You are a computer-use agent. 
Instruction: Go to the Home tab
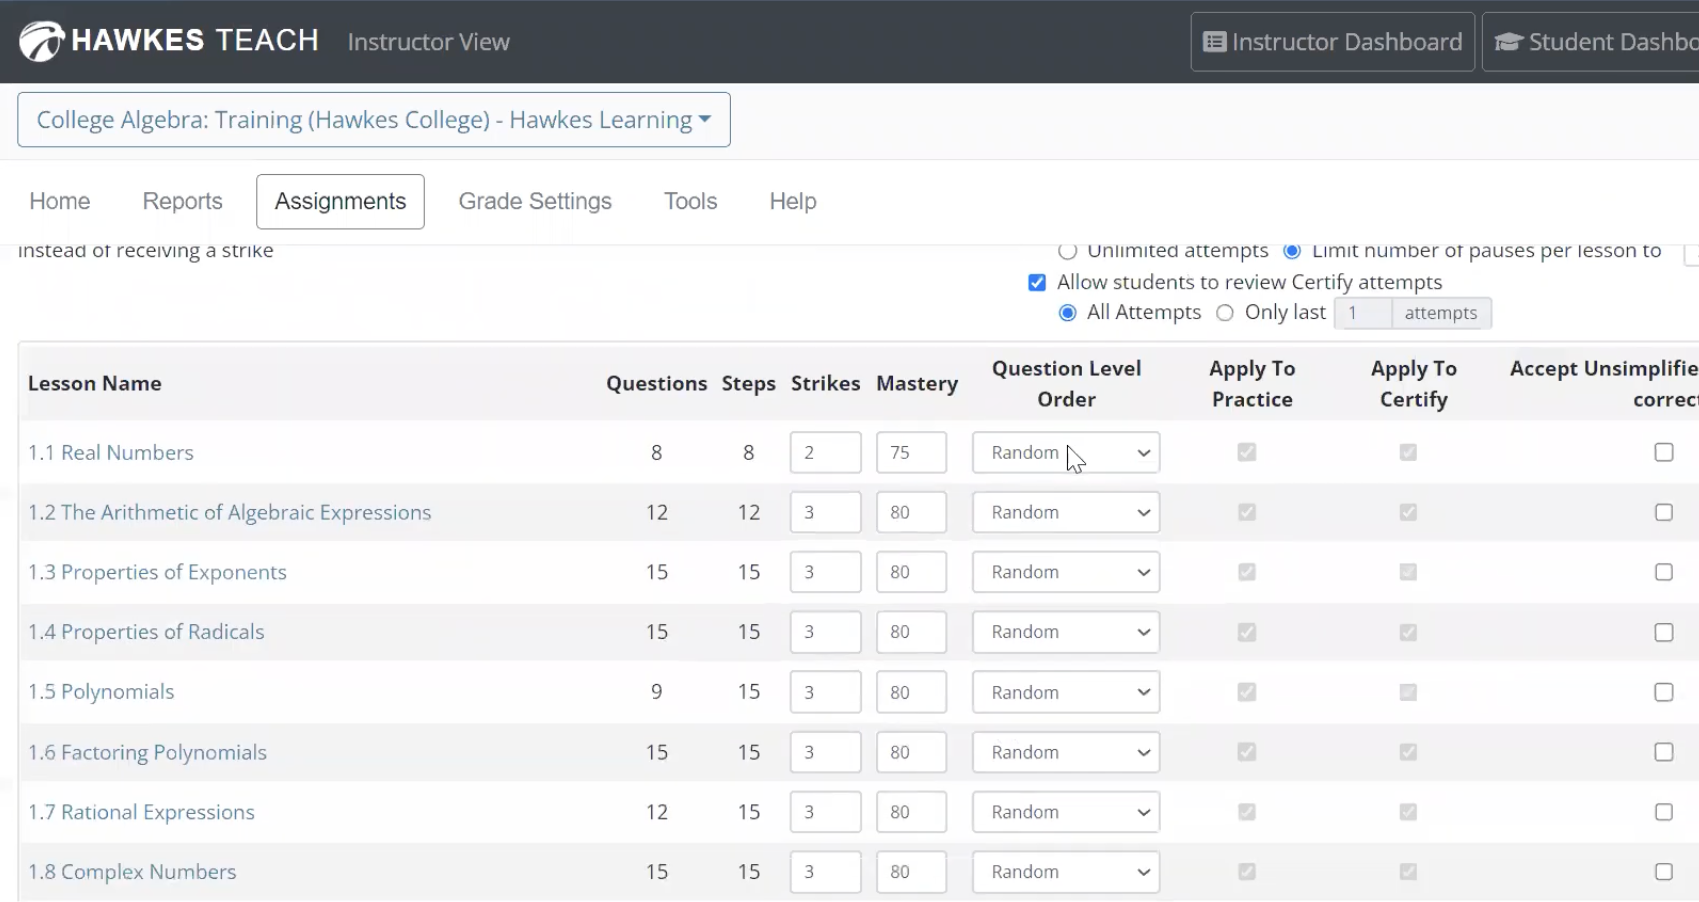coord(60,201)
